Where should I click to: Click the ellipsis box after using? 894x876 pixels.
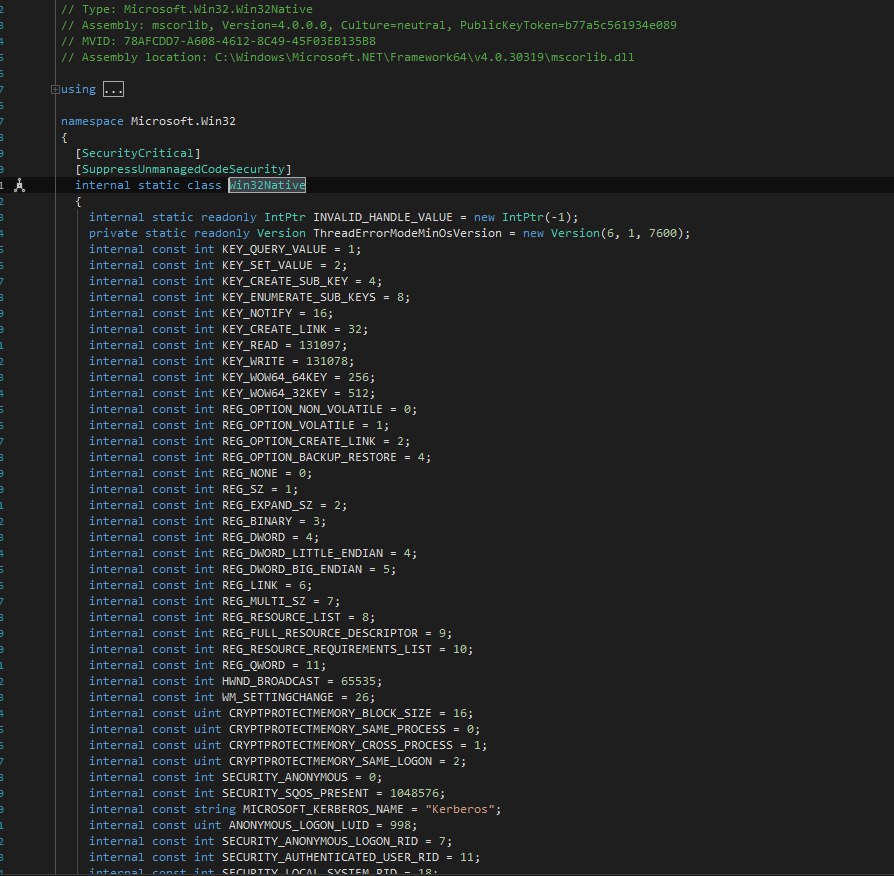pyautogui.click(x=113, y=89)
